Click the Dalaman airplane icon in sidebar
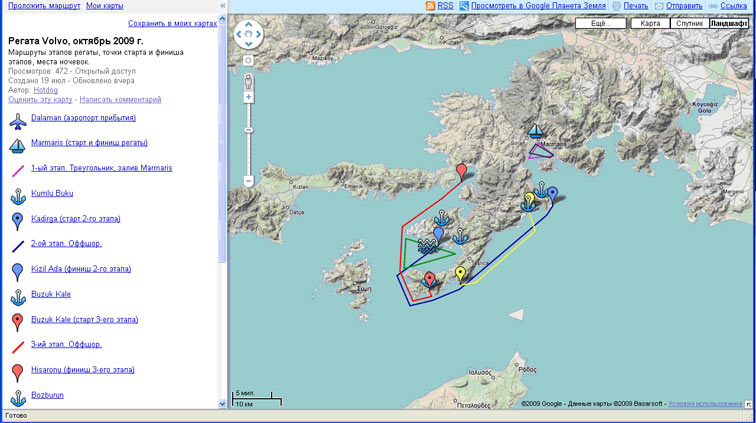This screenshot has height=423, width=756. pyautogui.click(x=18, y=121)
